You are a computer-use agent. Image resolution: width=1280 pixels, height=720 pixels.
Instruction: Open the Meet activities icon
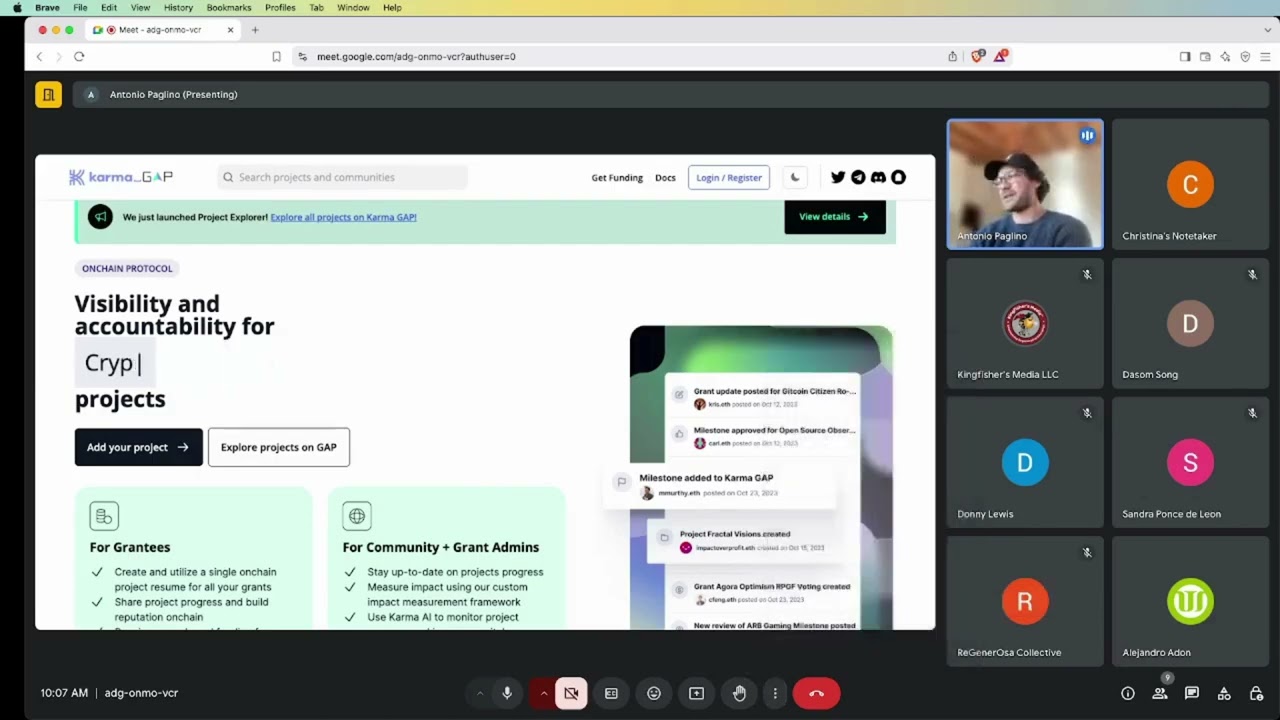1224,693
